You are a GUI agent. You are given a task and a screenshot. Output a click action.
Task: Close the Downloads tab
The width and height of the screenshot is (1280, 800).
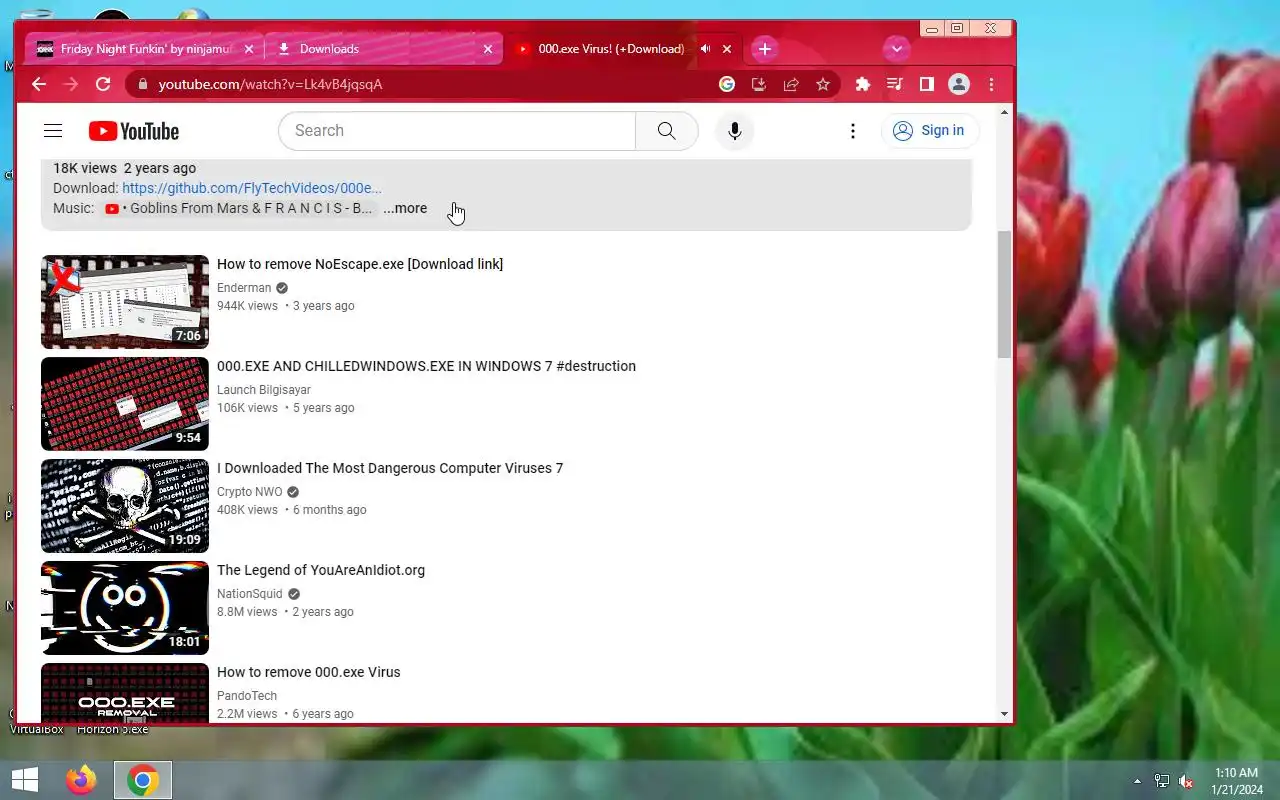(488, 48)
